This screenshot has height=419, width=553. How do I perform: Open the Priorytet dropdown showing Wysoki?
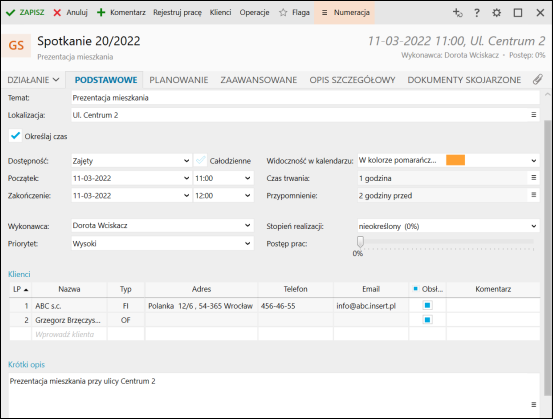(162, 243)
